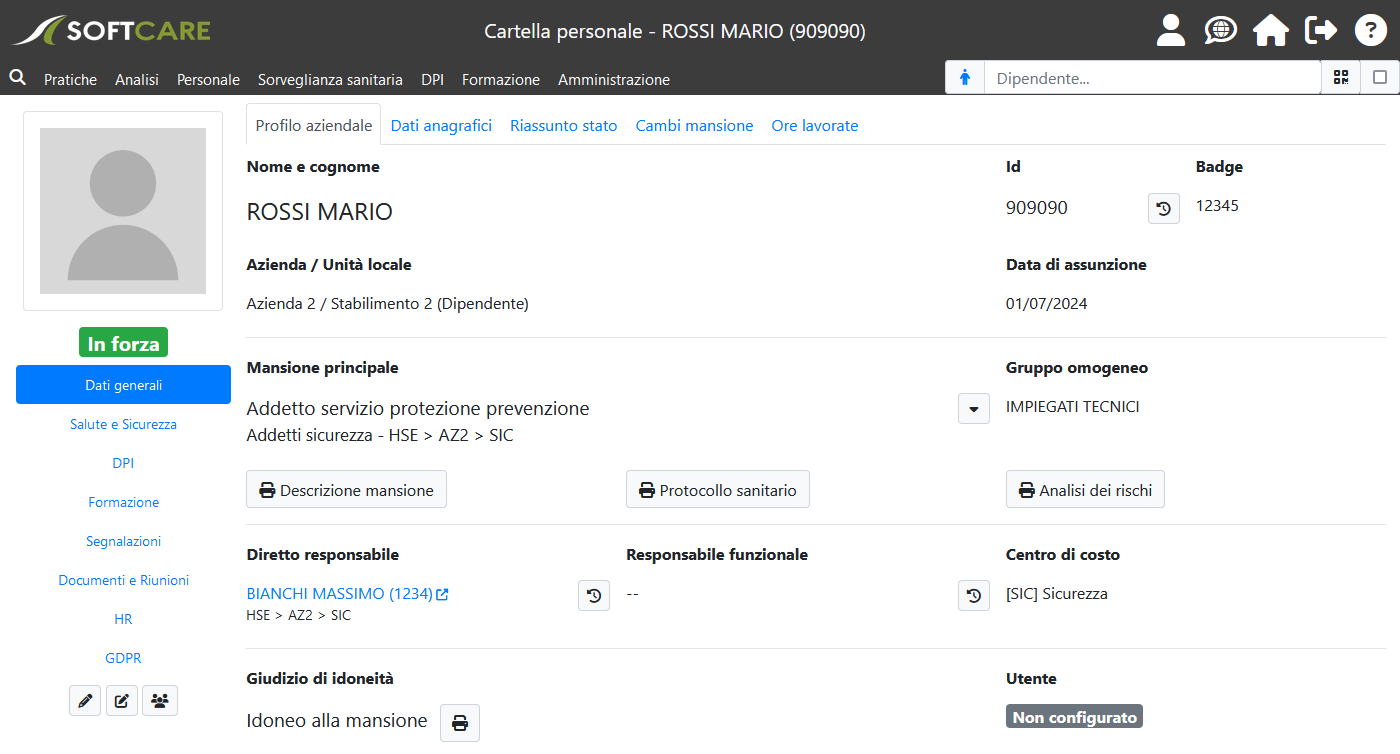Screen dimensions: 1400x754
Task: Click the magnifier search icon in menu bar
Action: (x=17, y=77)
